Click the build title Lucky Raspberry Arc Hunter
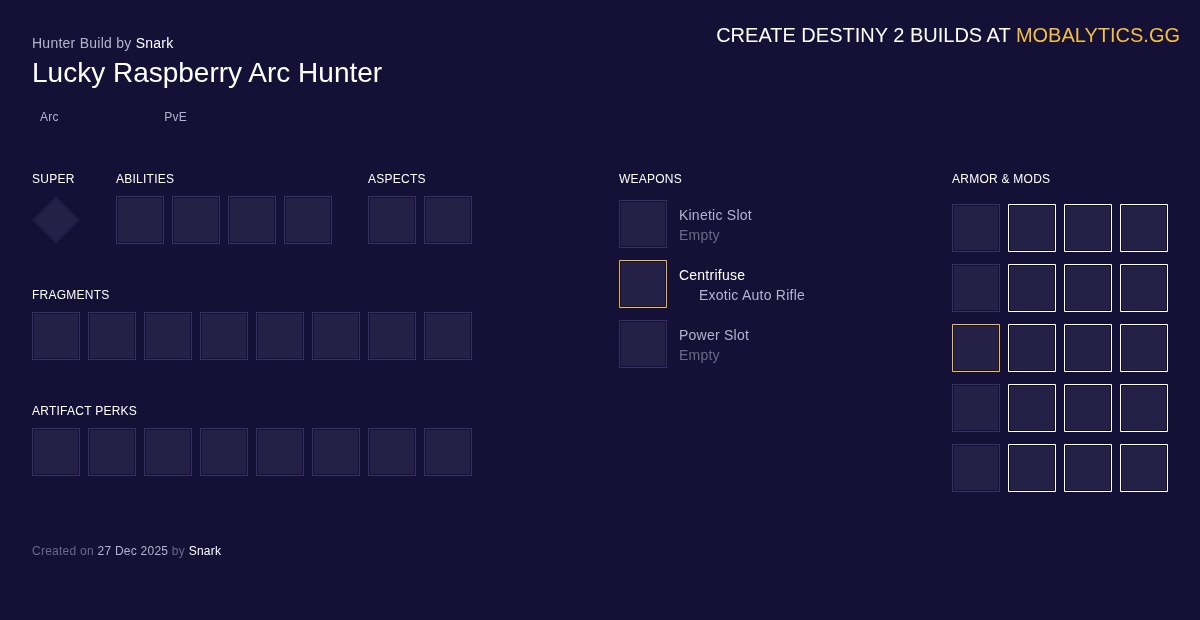Viewport: 1200px width, 620px height. pyautogui.click(x=207, y=72)
